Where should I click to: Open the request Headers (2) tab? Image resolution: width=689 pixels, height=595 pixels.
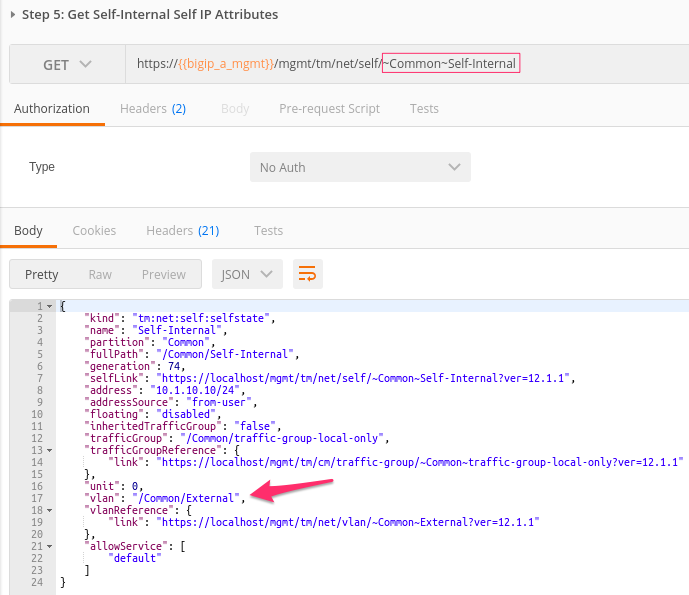153,109
